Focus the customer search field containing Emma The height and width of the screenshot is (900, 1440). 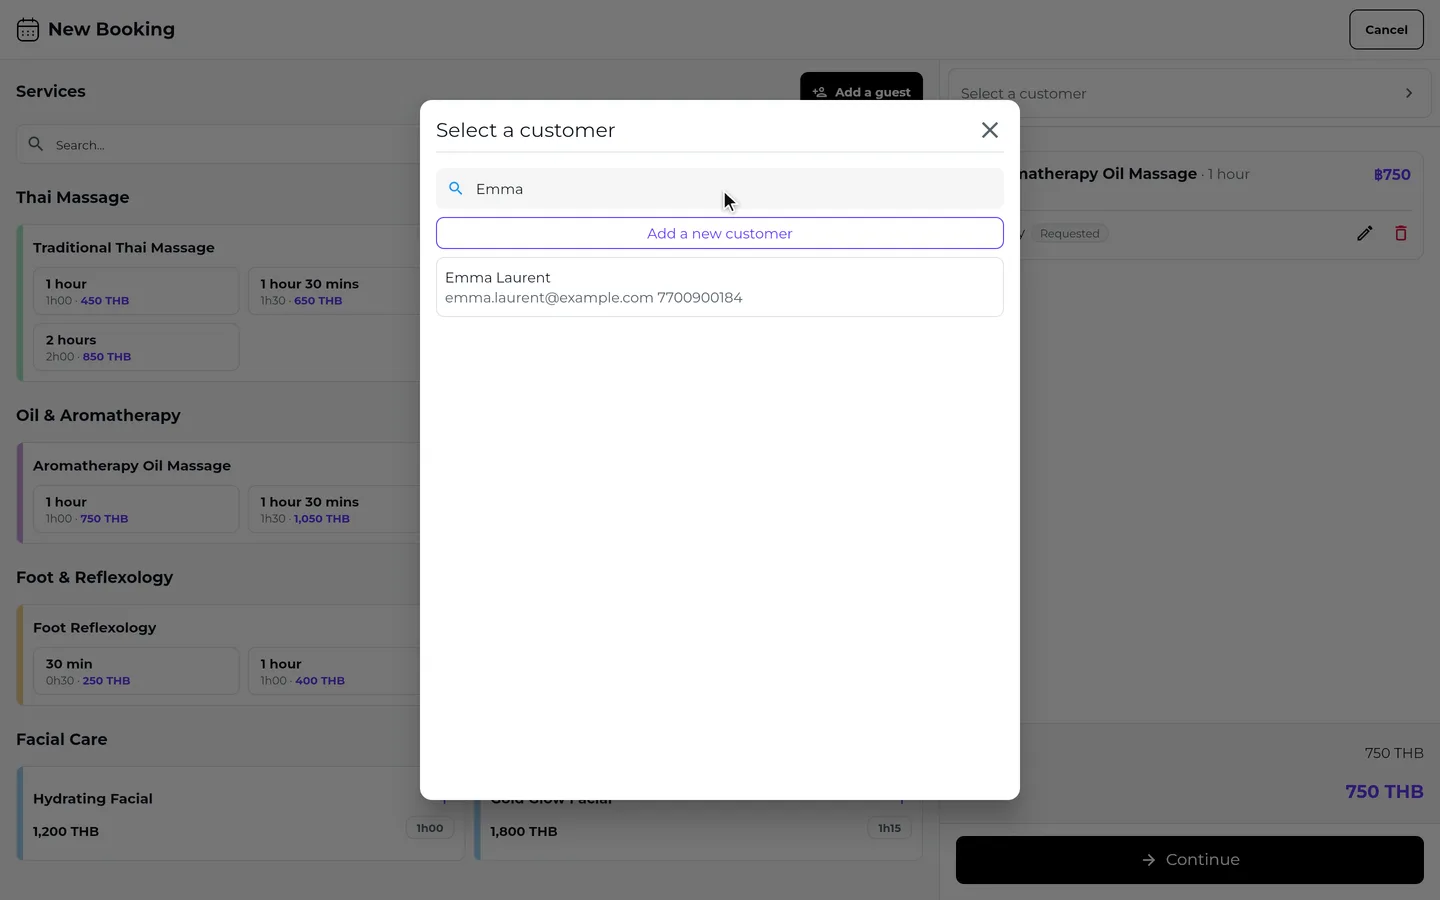[x=720, y=189]
